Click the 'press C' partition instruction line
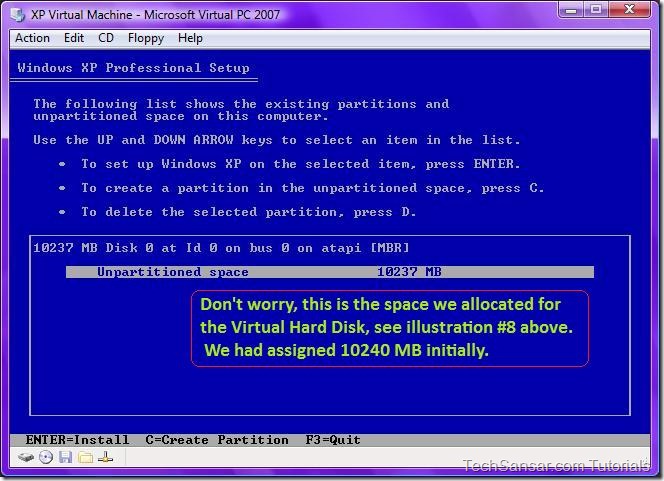 coord(313,188)
